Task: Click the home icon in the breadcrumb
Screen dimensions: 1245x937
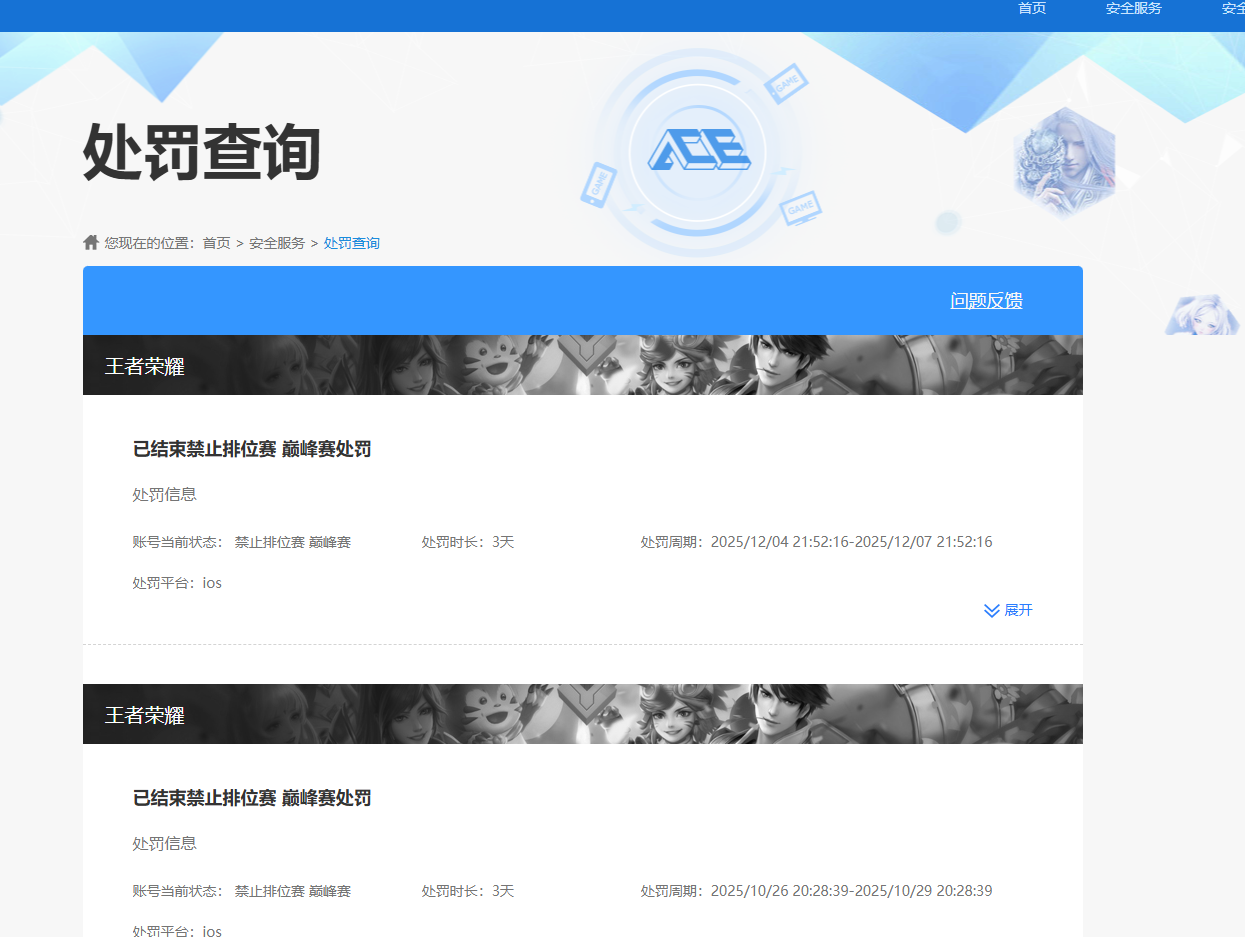Action: click(x=91, y=243)
